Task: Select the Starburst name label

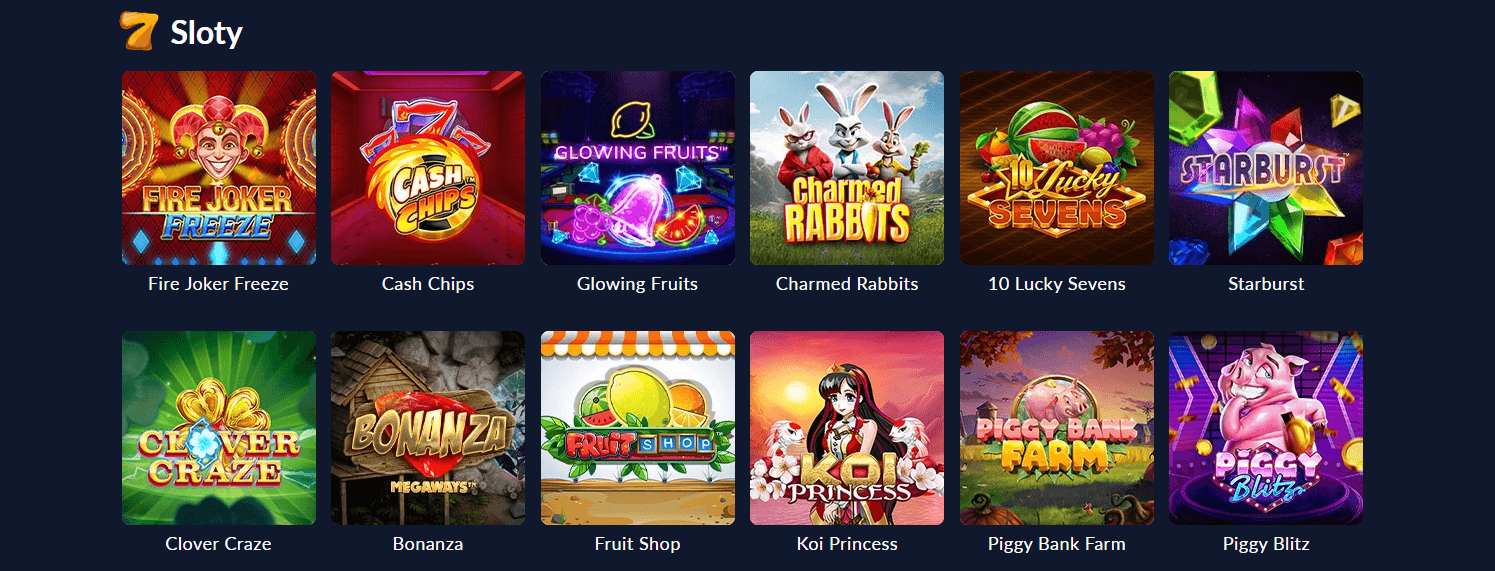Action: pos(1266,284)
